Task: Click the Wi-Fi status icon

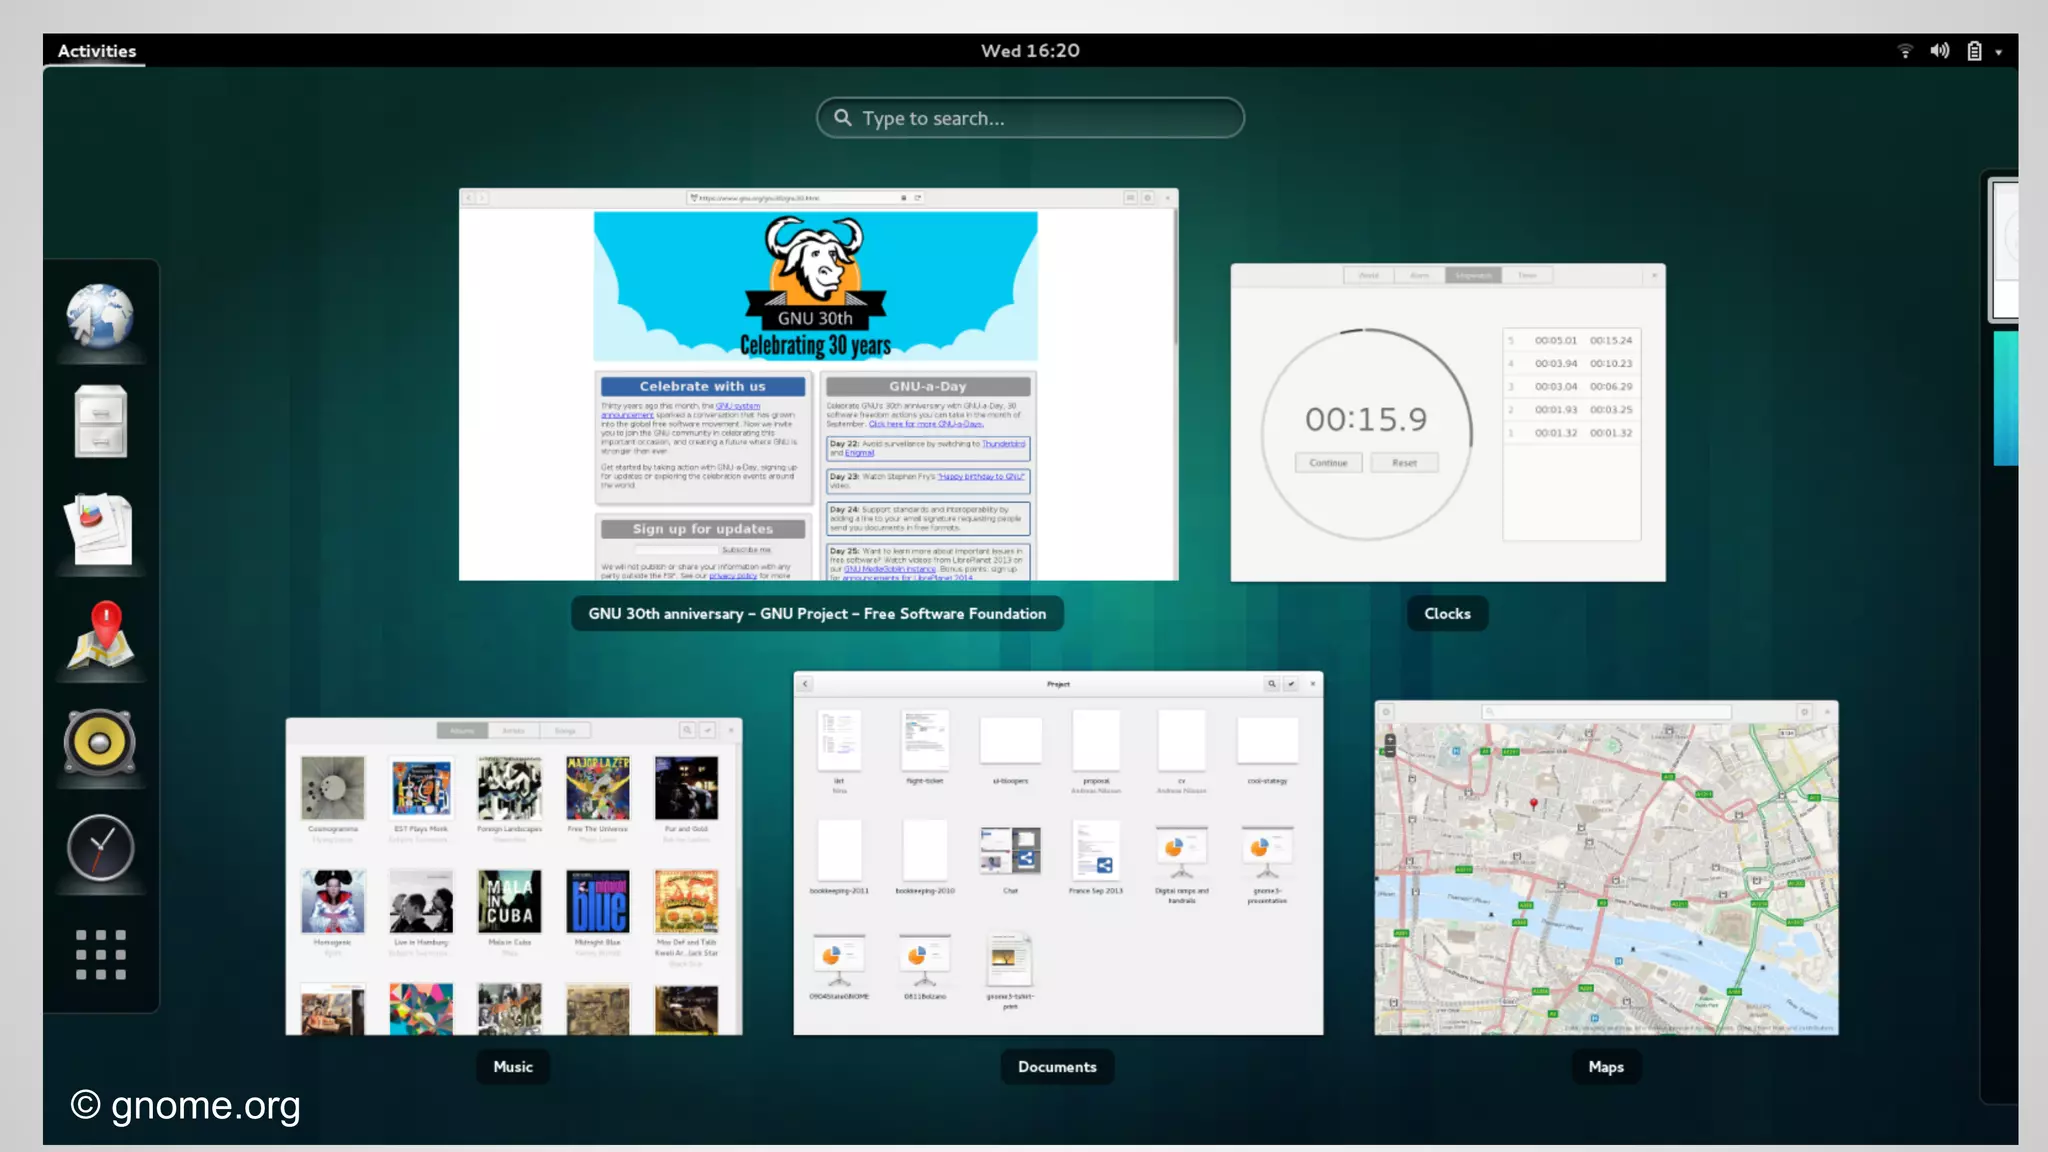Action: click(x=1905, y=51)
